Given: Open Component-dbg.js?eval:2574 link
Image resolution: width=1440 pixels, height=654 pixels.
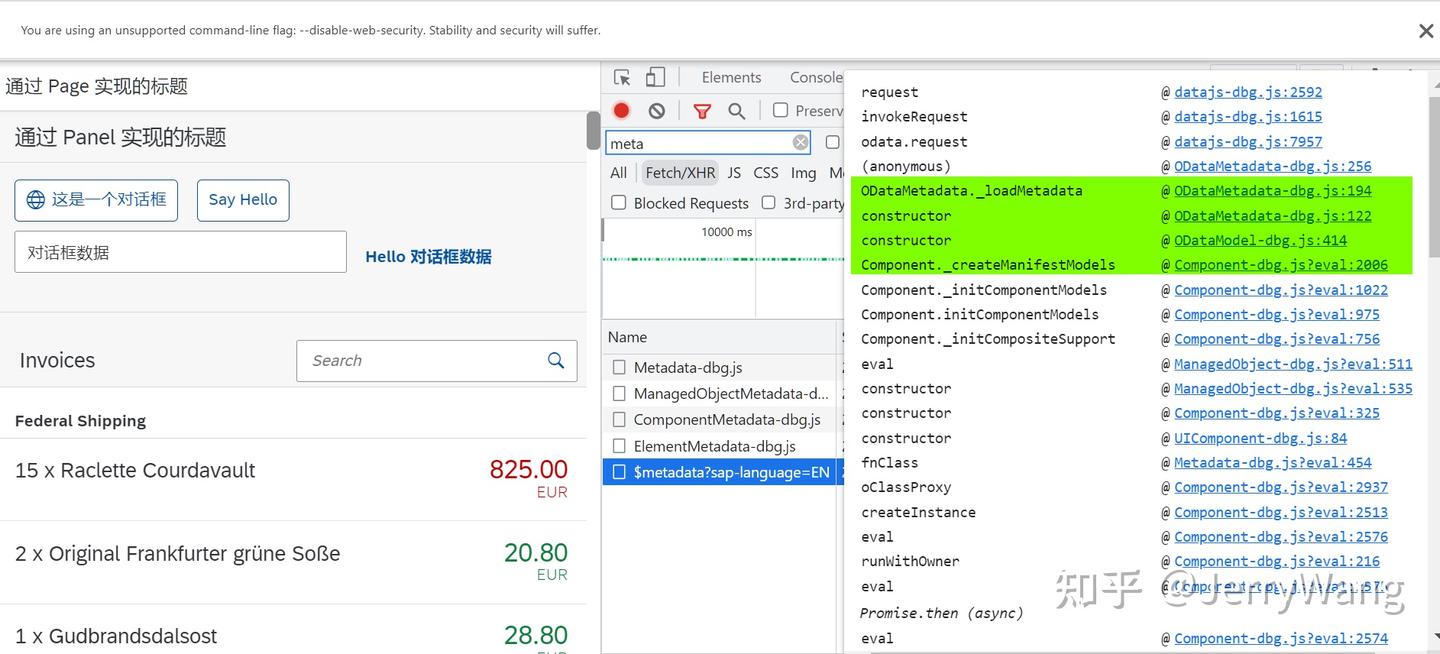Looking at the screenshot, I should click(x=1281, y=638).
